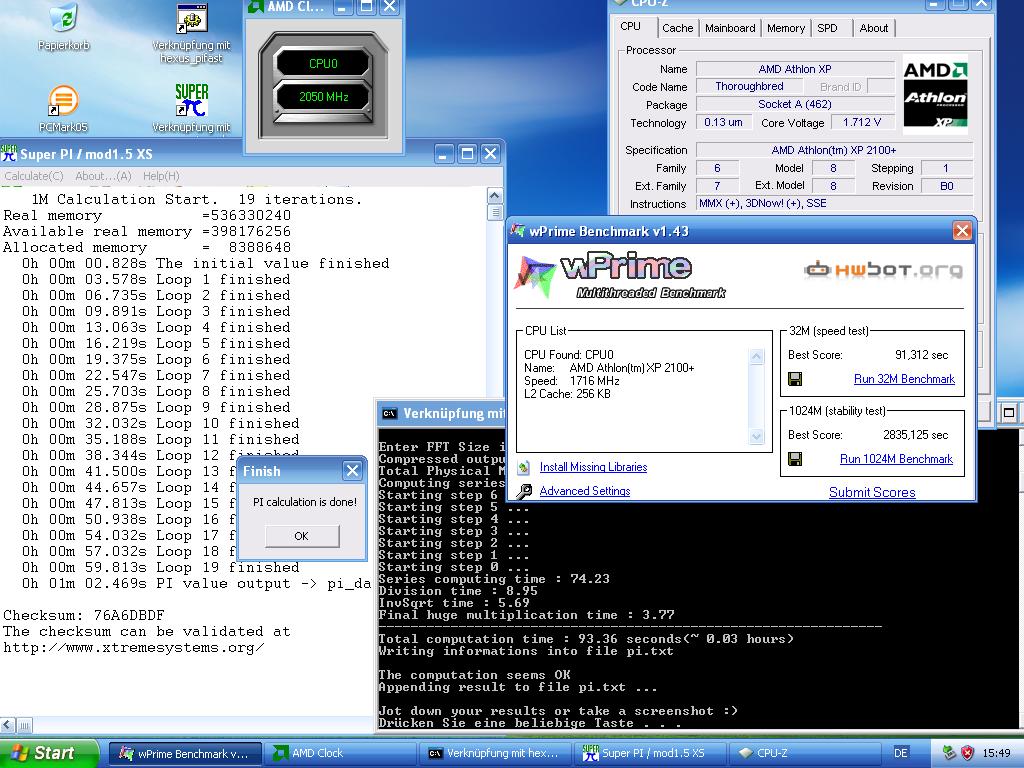Open the PCMark05 desktop shortcut
This screenshot has width=1024, height=768.
63,101
